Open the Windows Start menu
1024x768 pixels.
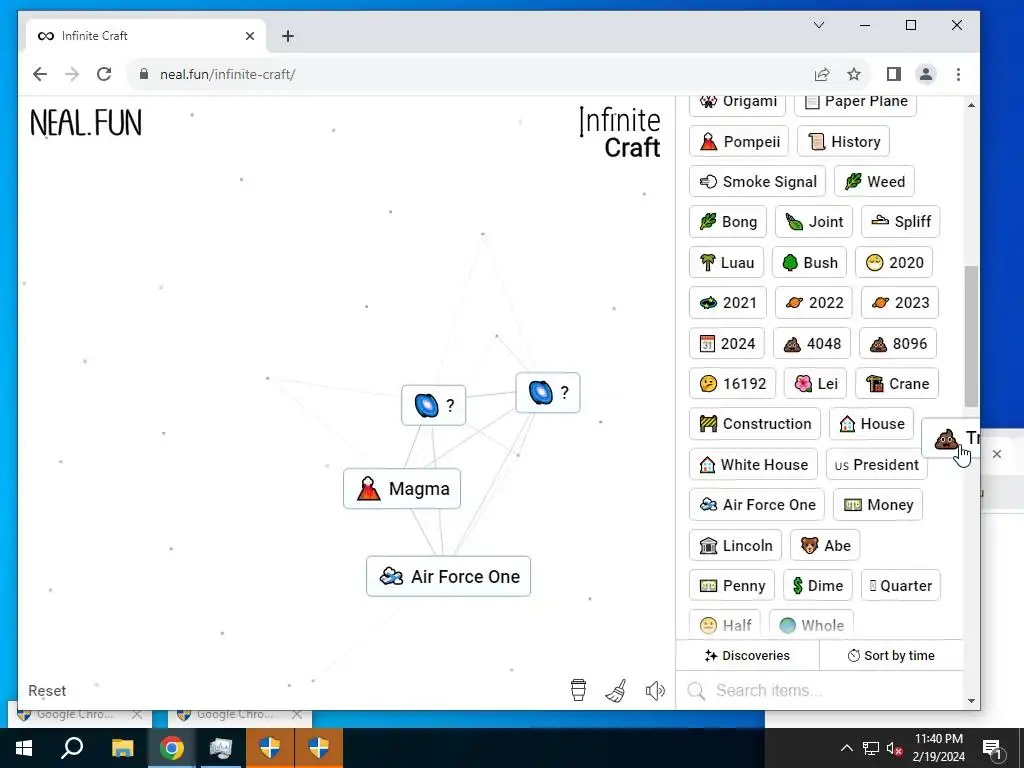click(x=24, y=748)
